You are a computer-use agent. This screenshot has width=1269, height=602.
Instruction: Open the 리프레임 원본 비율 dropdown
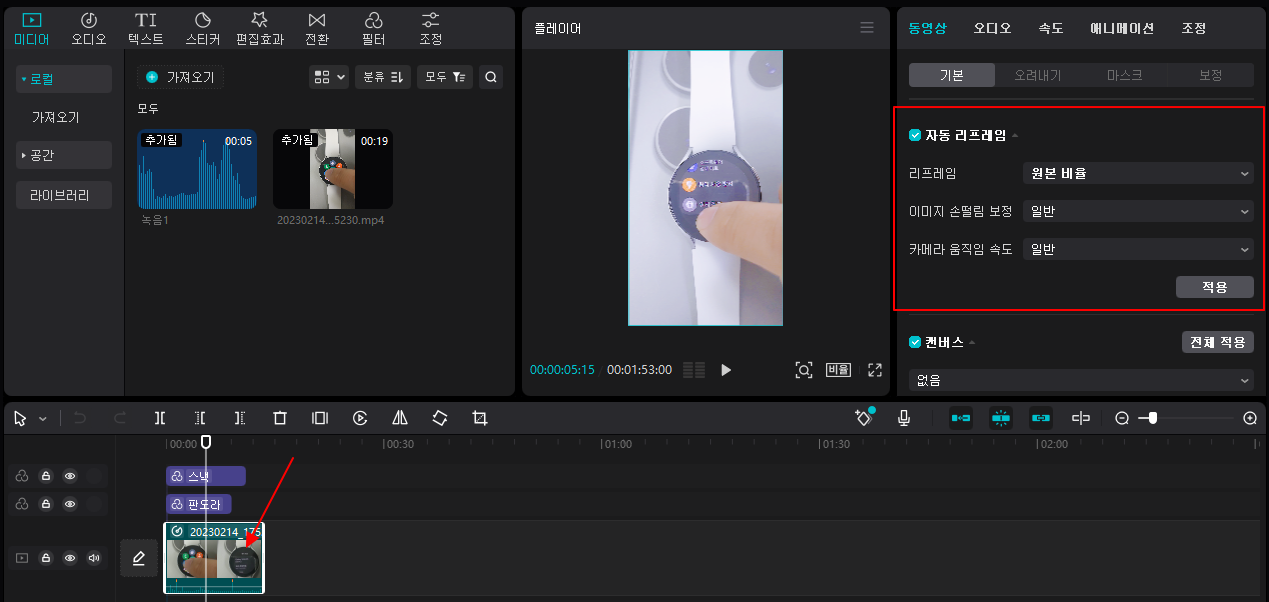tap(1138, 173)
